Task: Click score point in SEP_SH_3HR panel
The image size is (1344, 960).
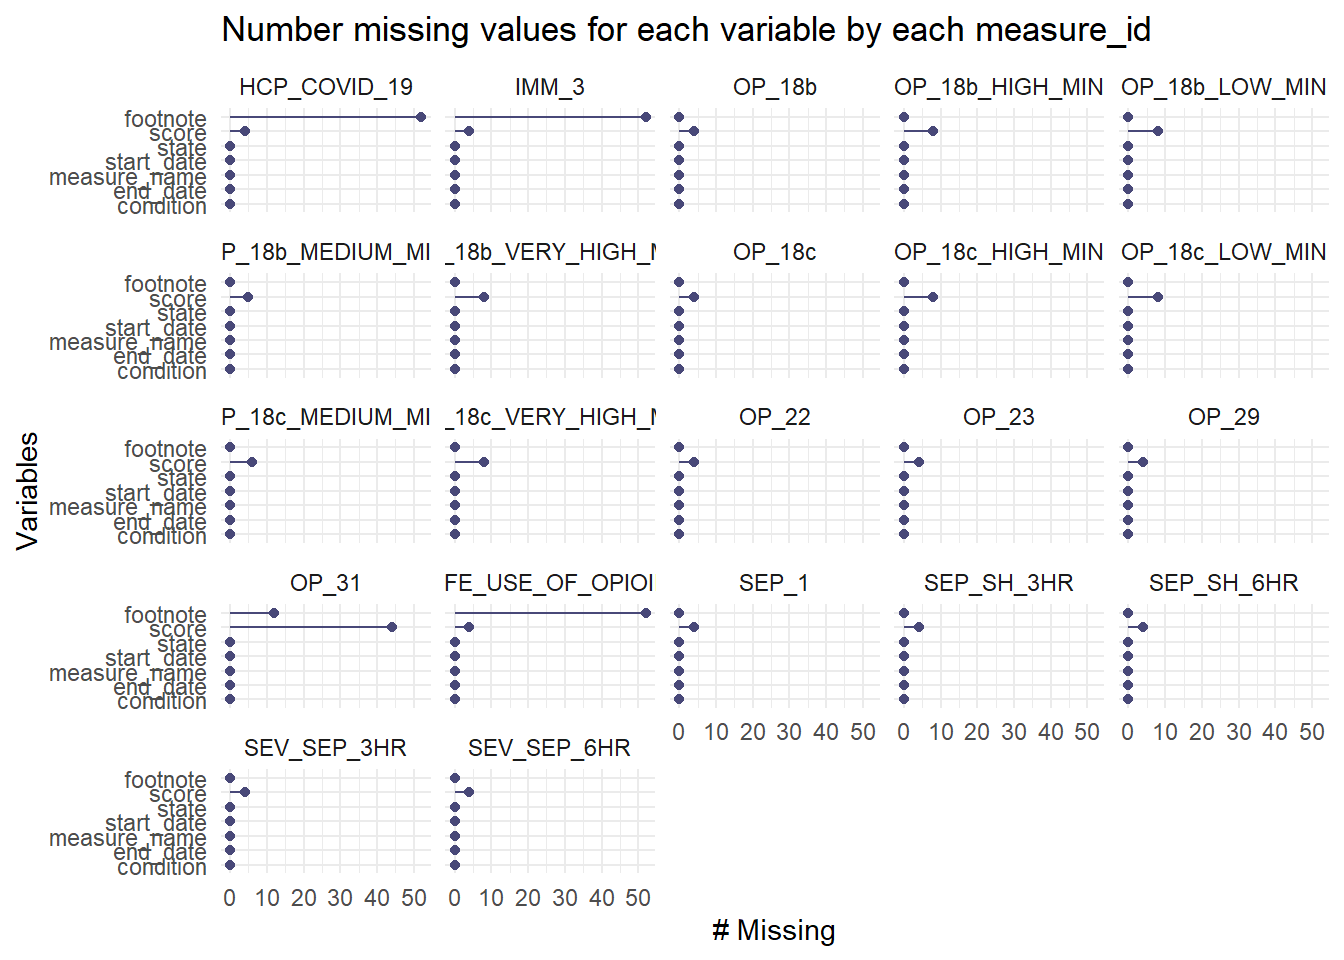Action: [919, 627]
